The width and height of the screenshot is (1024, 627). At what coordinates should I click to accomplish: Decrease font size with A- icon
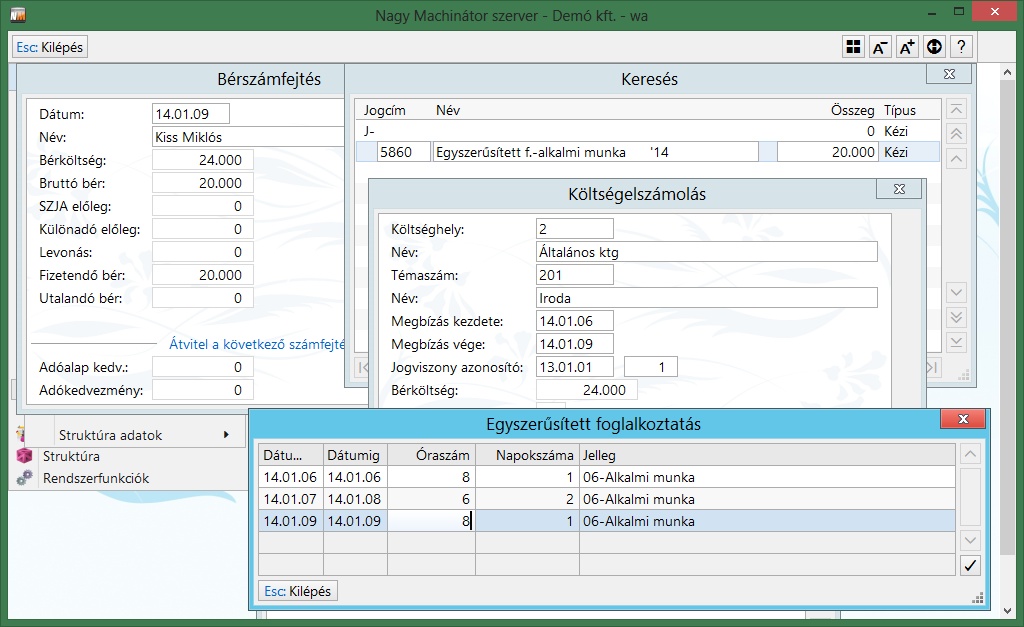tap(880, 47)
